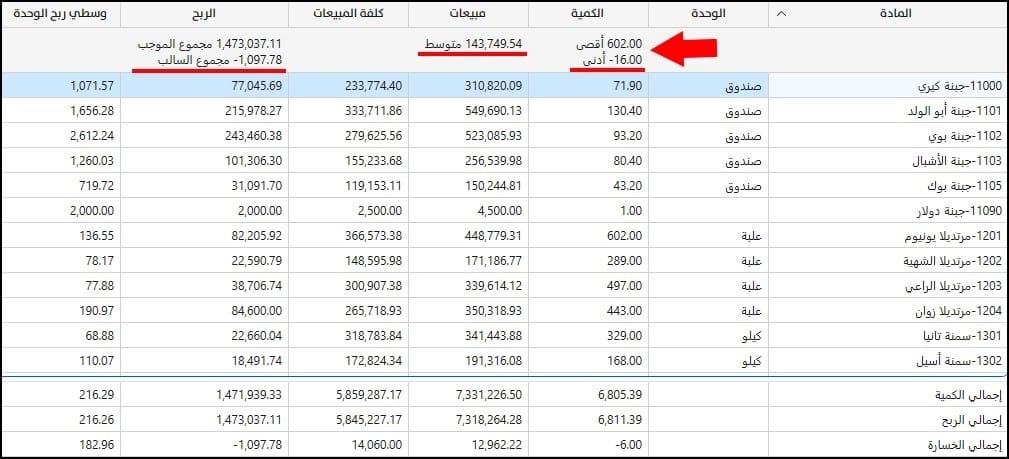Image resolution: width=1009 pixels, height=459 pixels.
Task: Click unit profit average 2,612.24
Action: pyautogui.click(x=93, y=136)
